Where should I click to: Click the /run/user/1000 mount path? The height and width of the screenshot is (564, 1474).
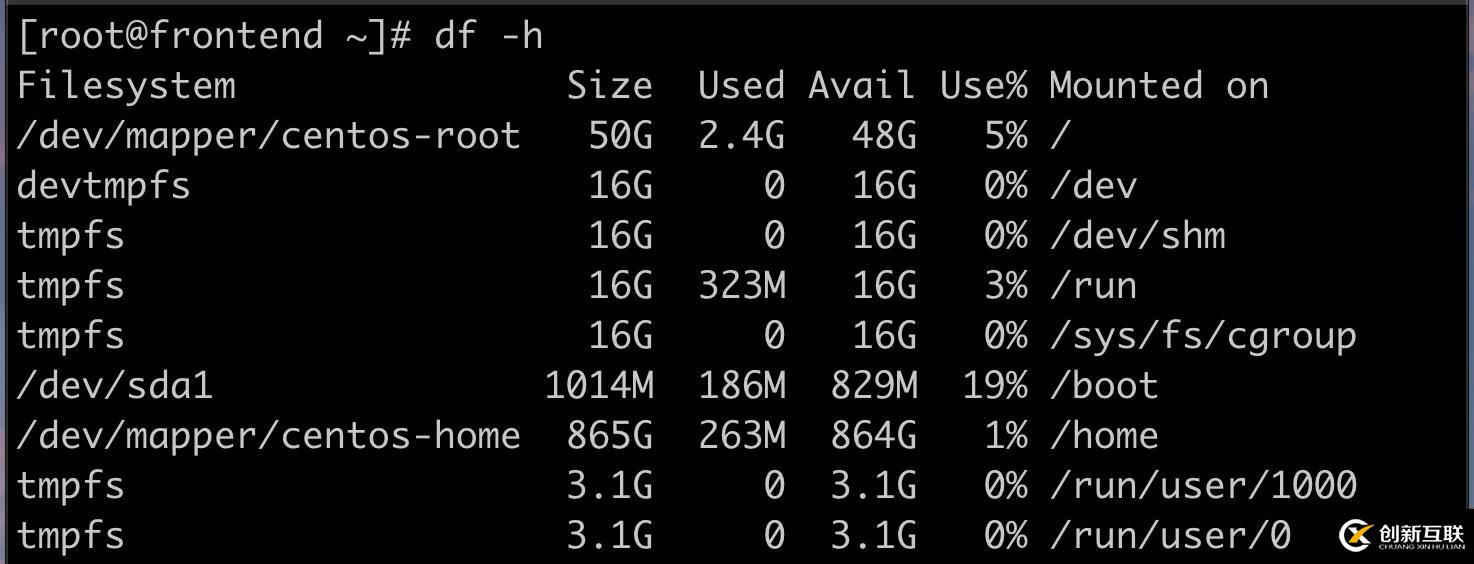[x=1203, y=486]
